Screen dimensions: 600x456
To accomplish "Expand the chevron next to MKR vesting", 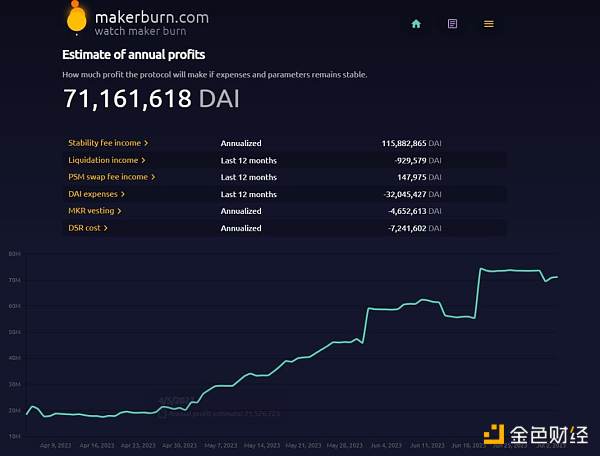I will [x=119, y=211].
